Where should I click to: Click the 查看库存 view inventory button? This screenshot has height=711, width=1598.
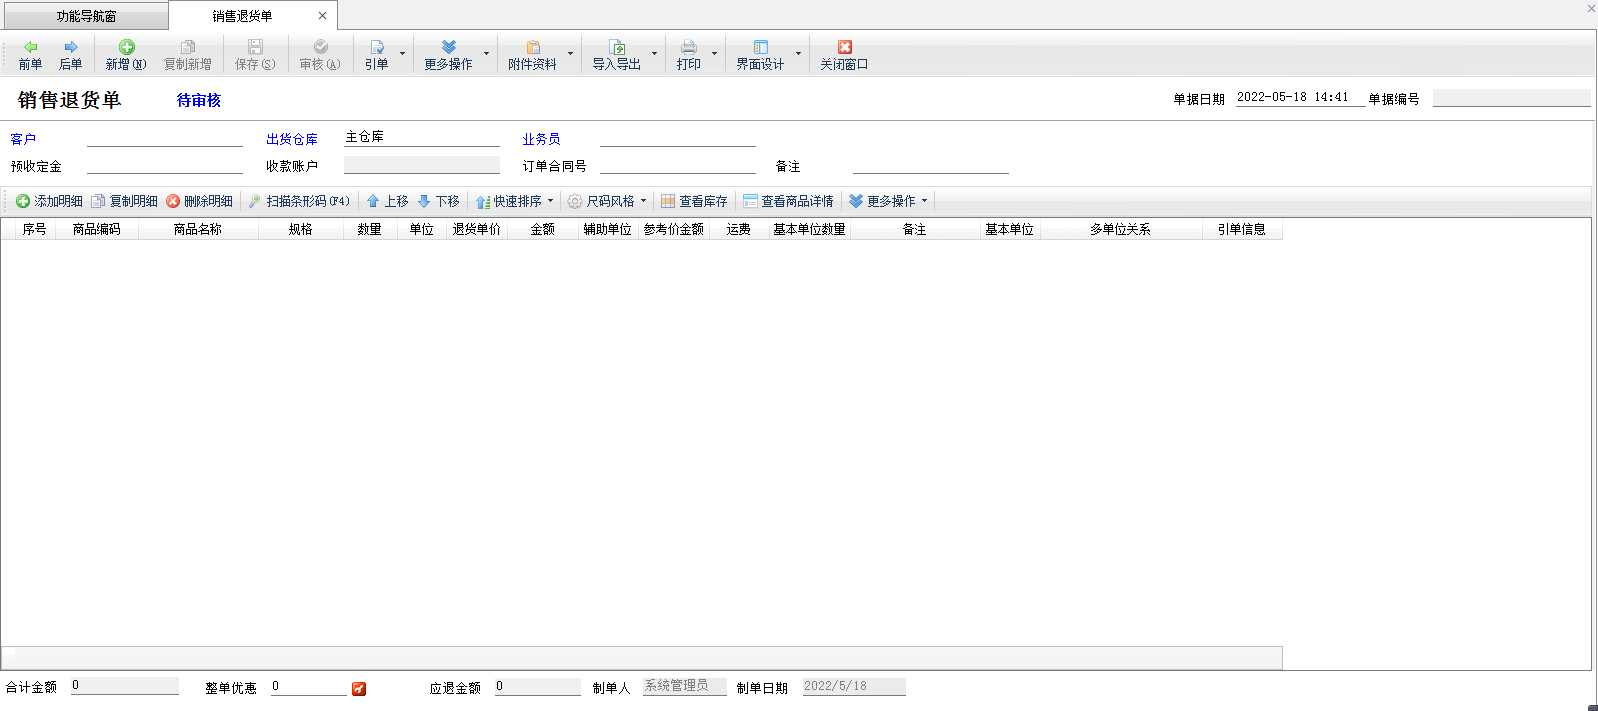click(695, 201)
